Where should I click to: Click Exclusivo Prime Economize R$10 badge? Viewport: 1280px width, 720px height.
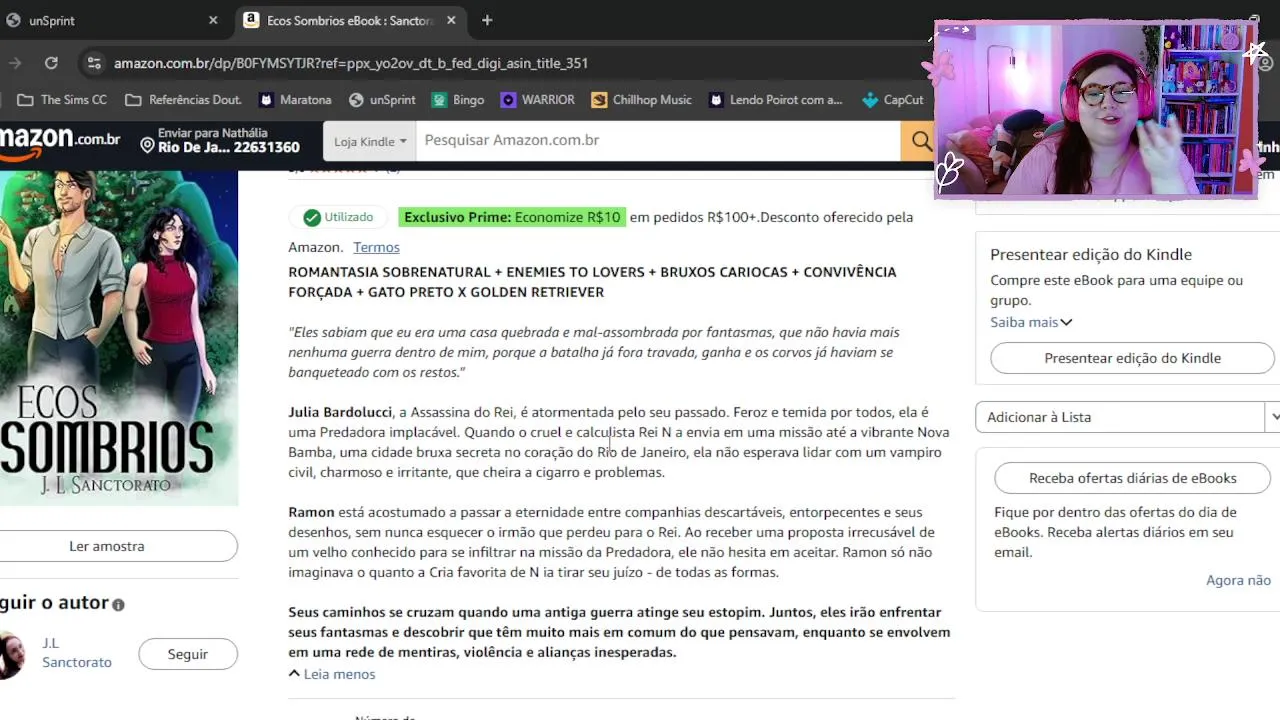pos(512,217)
